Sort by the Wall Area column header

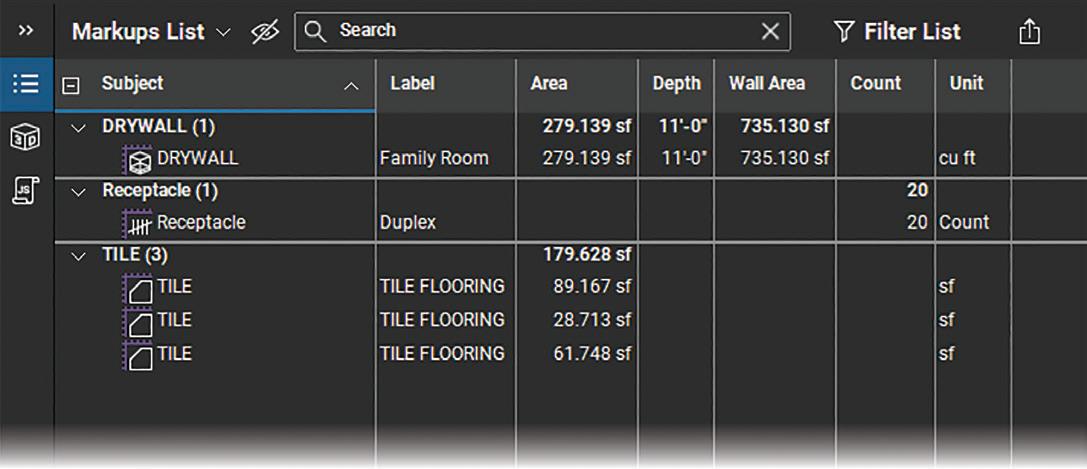tap(767, 83)
